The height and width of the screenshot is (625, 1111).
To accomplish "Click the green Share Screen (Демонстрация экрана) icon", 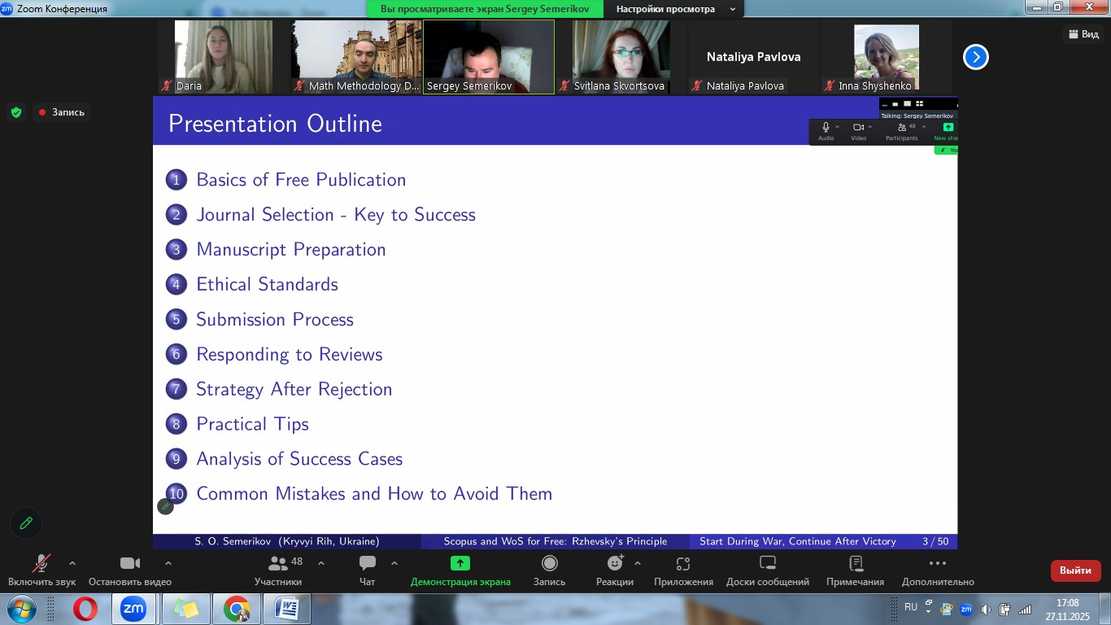I will [x=460, y=564].
